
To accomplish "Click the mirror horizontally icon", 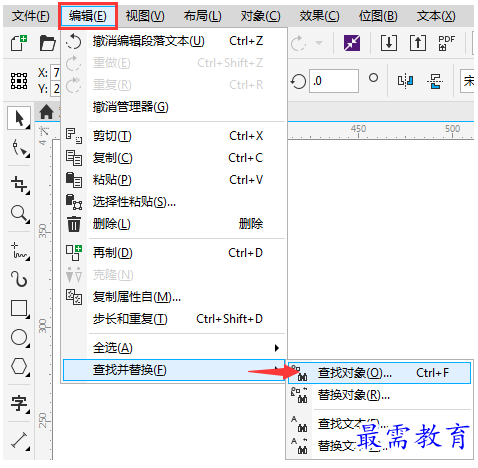I will pyautogui.click(x=406, y=81).
